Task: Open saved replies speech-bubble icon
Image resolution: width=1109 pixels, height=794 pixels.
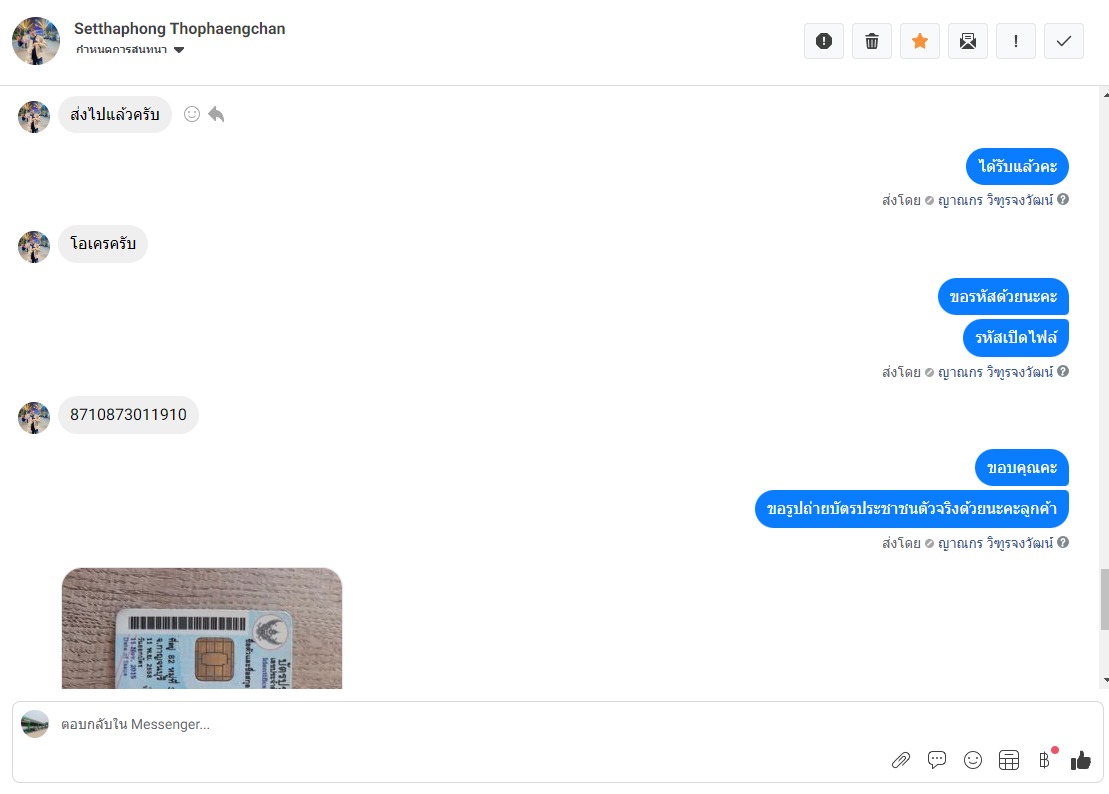Action: coord(936,760)
